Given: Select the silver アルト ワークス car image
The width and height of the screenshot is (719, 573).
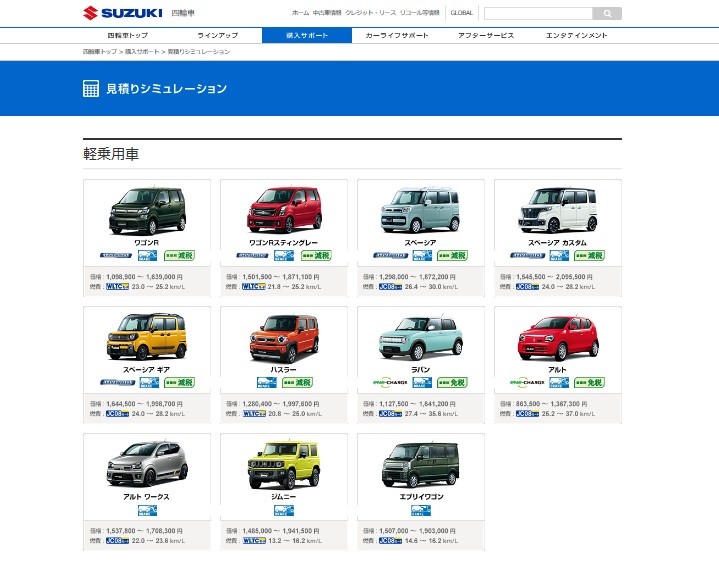Looking at the screenshot, I should [x=147, y=464].
